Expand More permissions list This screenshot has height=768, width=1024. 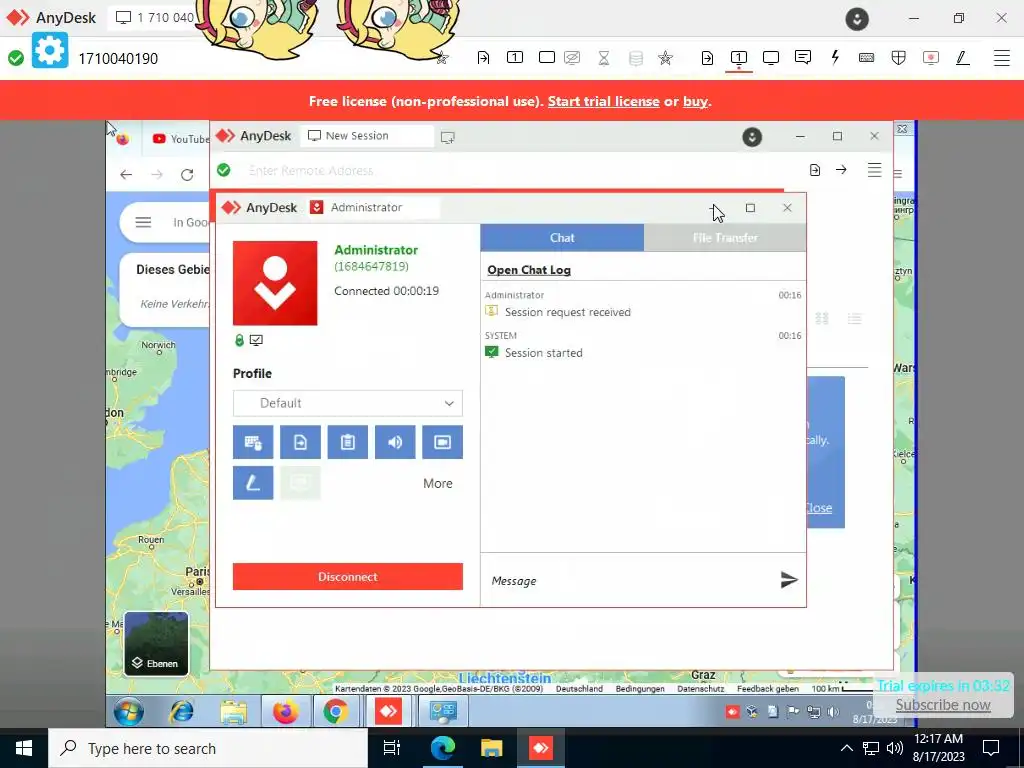[438, 483]
